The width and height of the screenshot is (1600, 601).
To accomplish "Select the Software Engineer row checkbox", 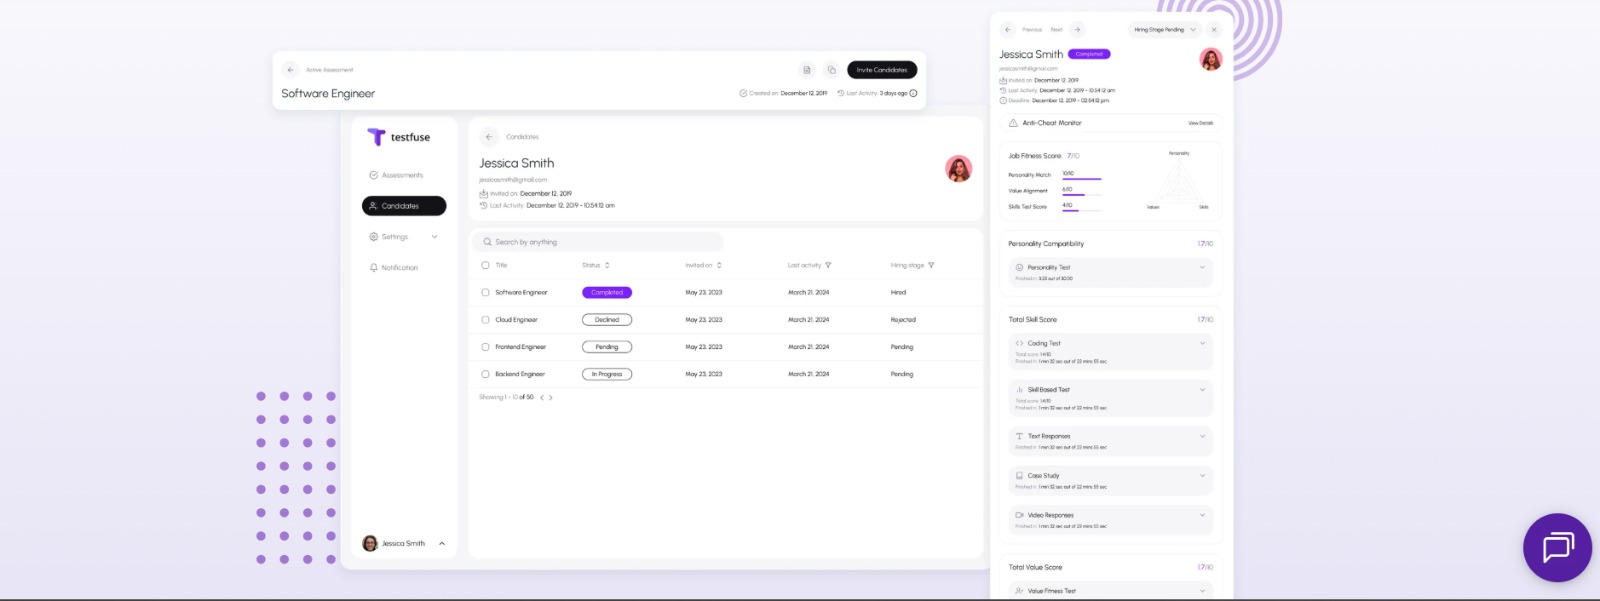I will click(x=485, y=293).
